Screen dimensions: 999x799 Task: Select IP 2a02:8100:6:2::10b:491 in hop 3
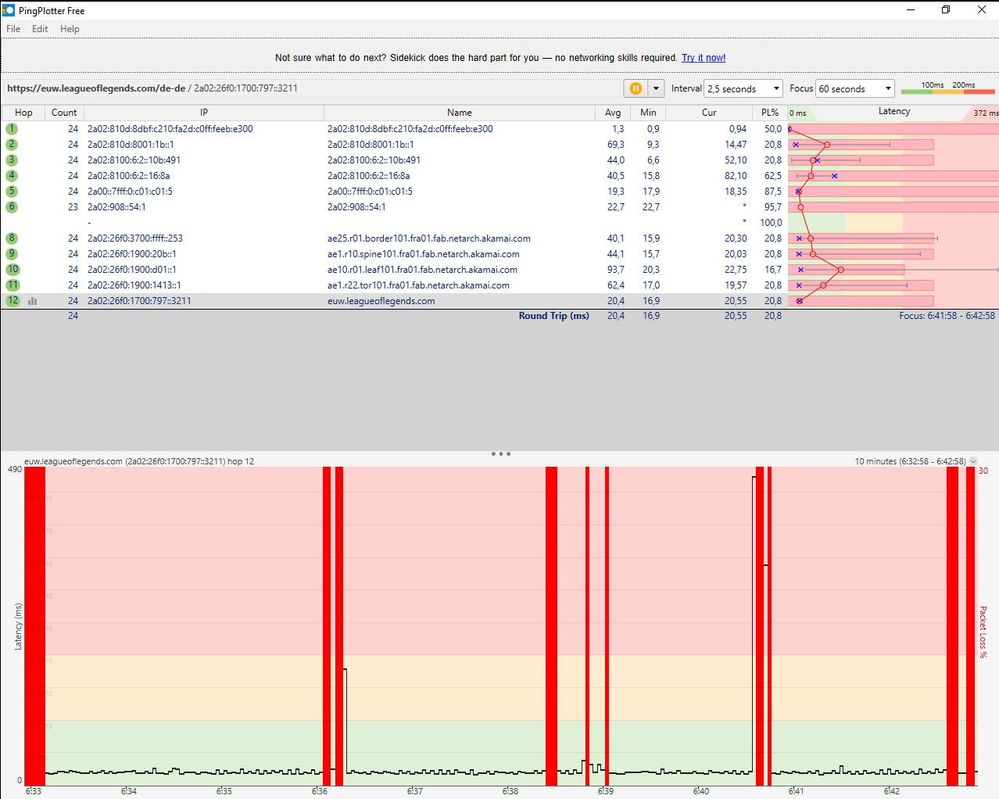[134, 160]
